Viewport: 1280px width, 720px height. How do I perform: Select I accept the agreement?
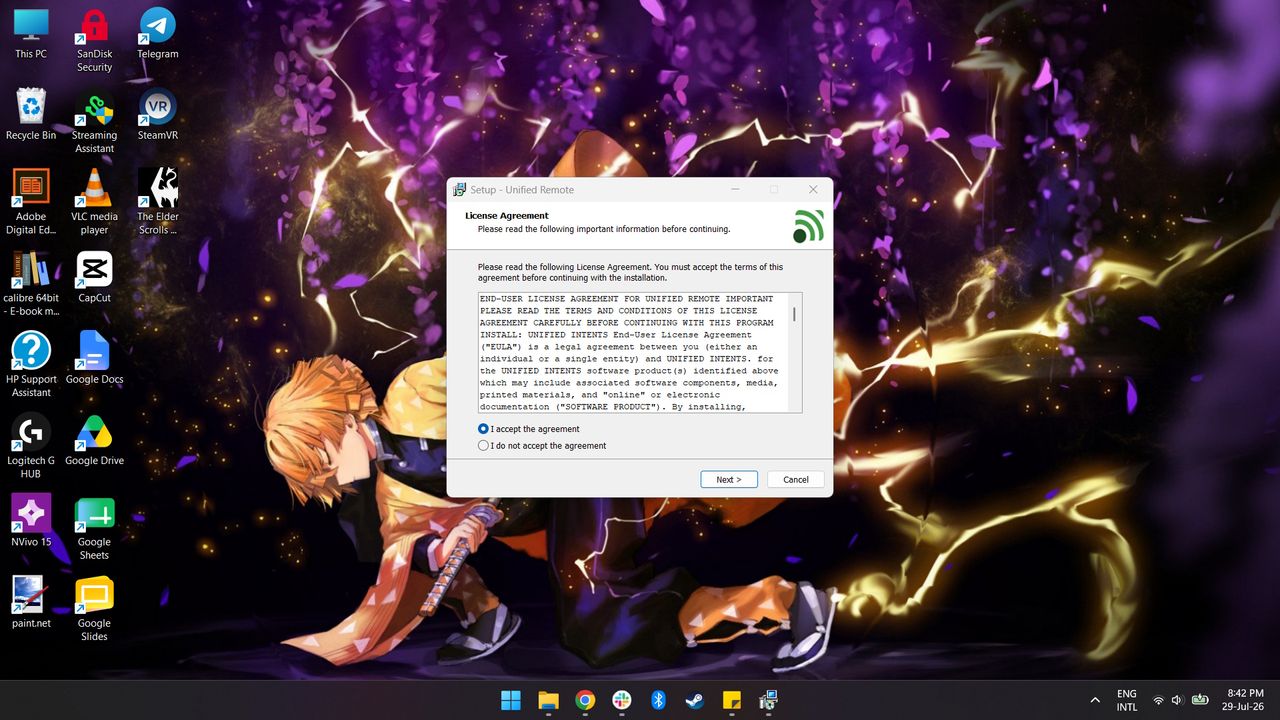point(529,429)
